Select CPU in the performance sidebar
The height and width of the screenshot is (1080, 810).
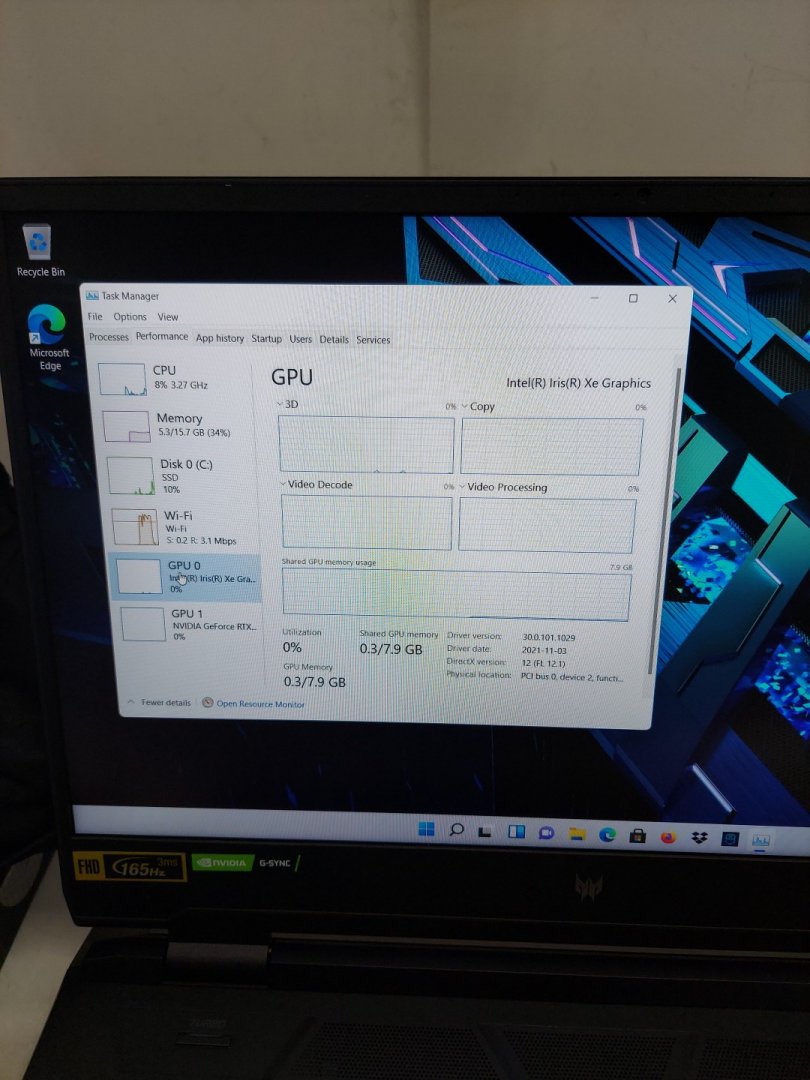pyautogui.click(x=174, y=378)
